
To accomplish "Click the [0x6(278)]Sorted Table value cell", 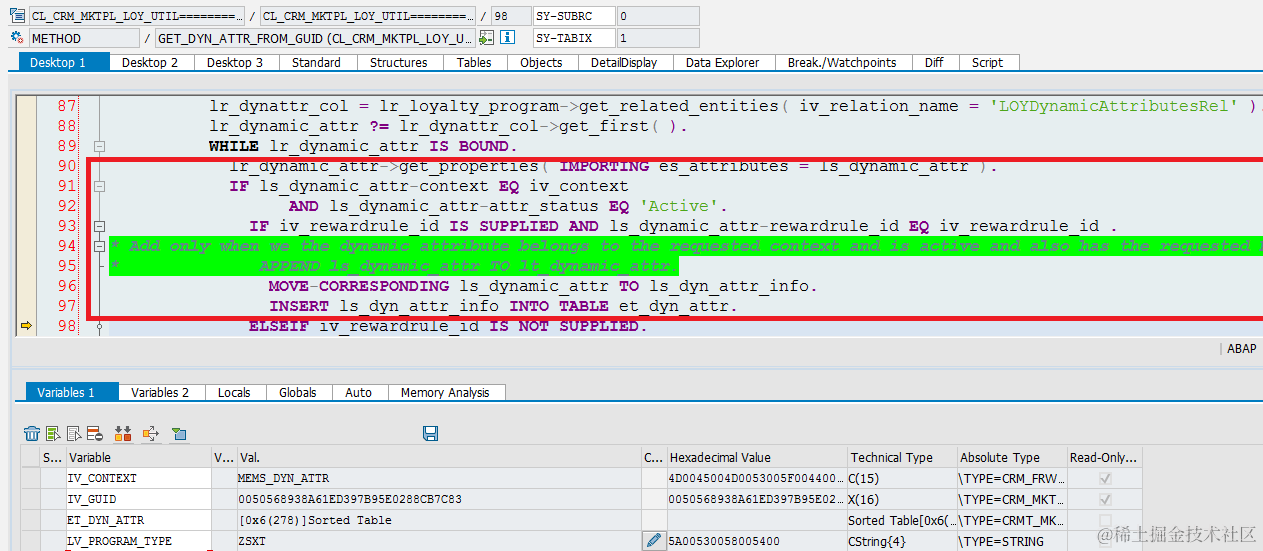I will point(438,520).
